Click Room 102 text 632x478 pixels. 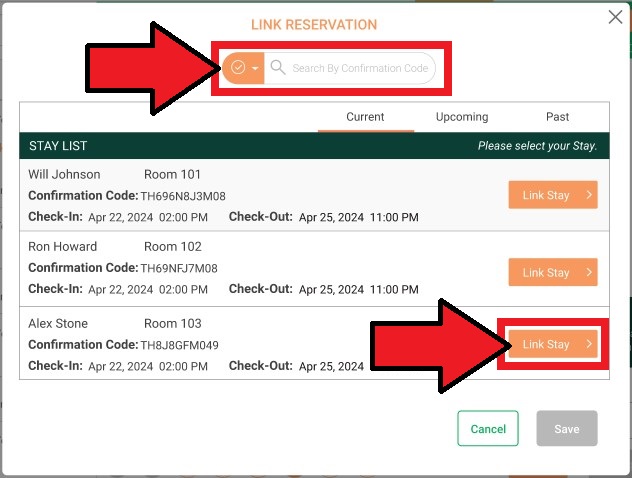[x=173, y=247]
